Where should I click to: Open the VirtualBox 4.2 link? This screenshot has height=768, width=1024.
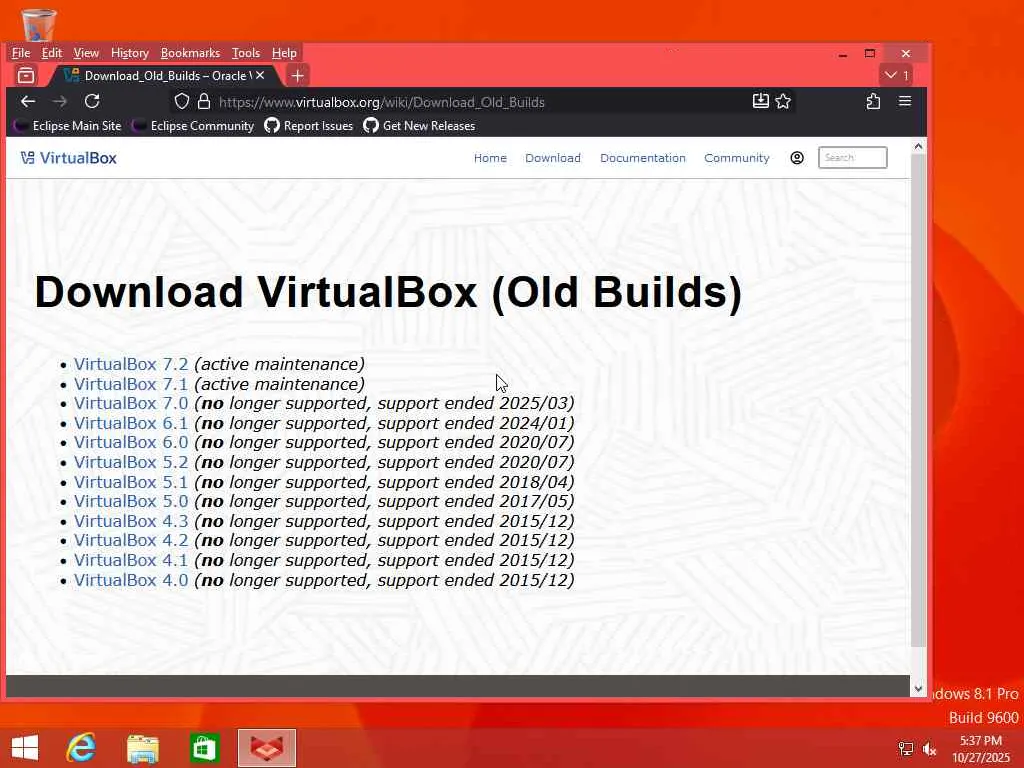131,541
